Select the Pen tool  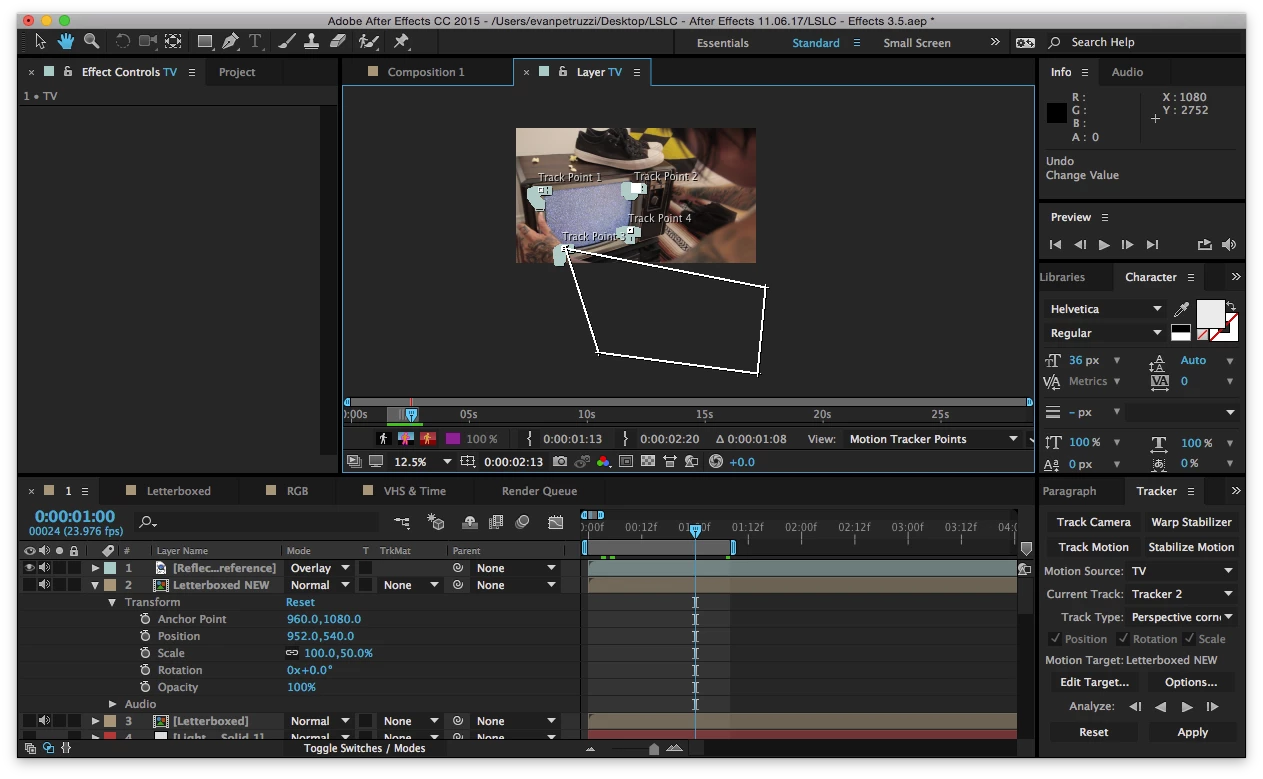231,41
